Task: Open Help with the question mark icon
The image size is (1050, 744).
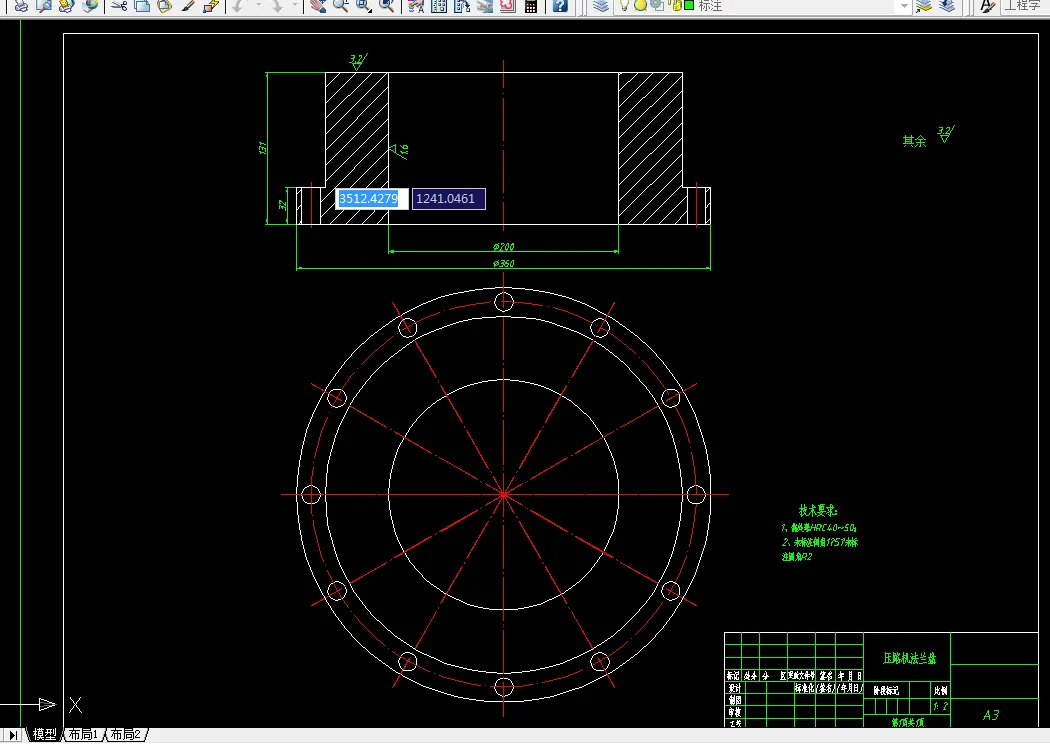Action: click(x=560, y=6)
